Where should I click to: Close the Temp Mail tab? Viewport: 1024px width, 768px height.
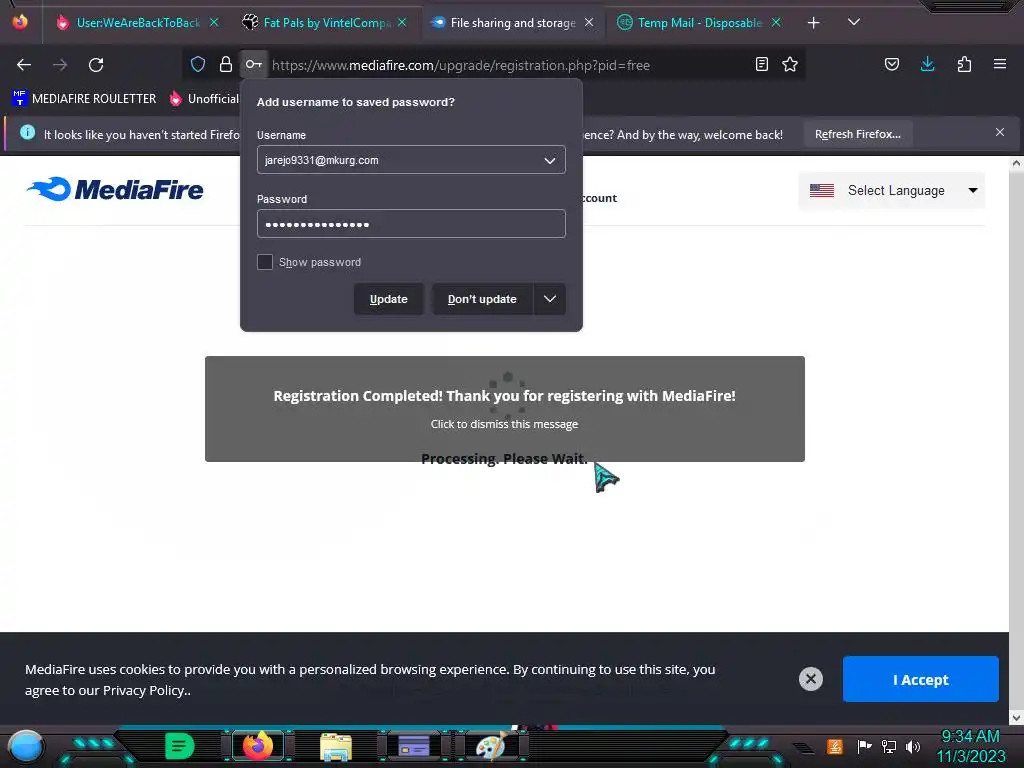tap(776, 22)
